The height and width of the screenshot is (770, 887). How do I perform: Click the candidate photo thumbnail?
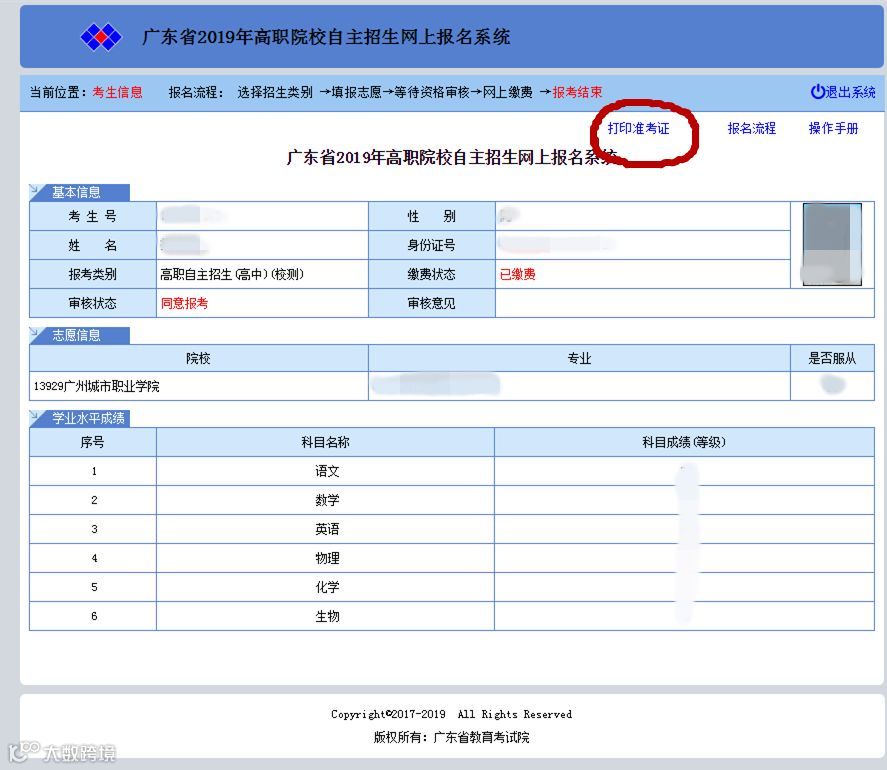pos(832,244)
